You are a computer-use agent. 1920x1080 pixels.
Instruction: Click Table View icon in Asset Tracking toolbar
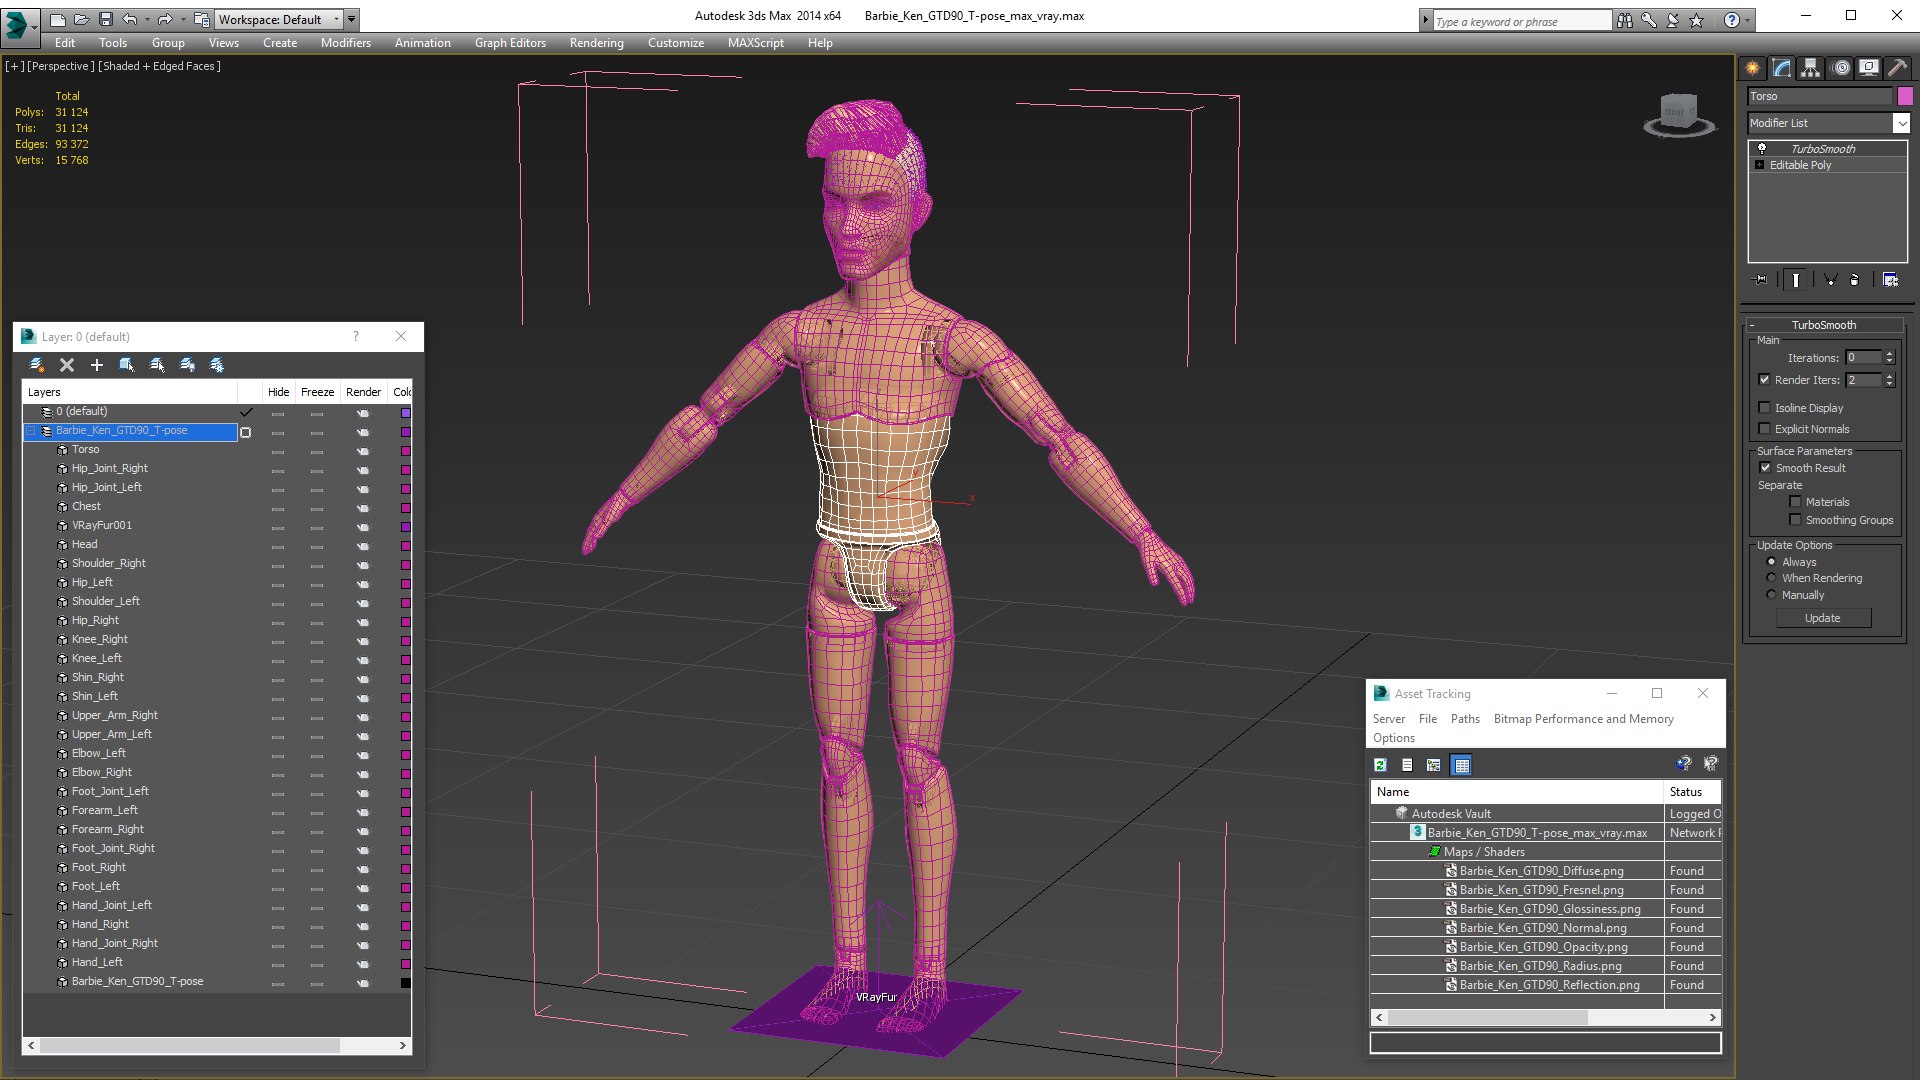point(1461,765)
